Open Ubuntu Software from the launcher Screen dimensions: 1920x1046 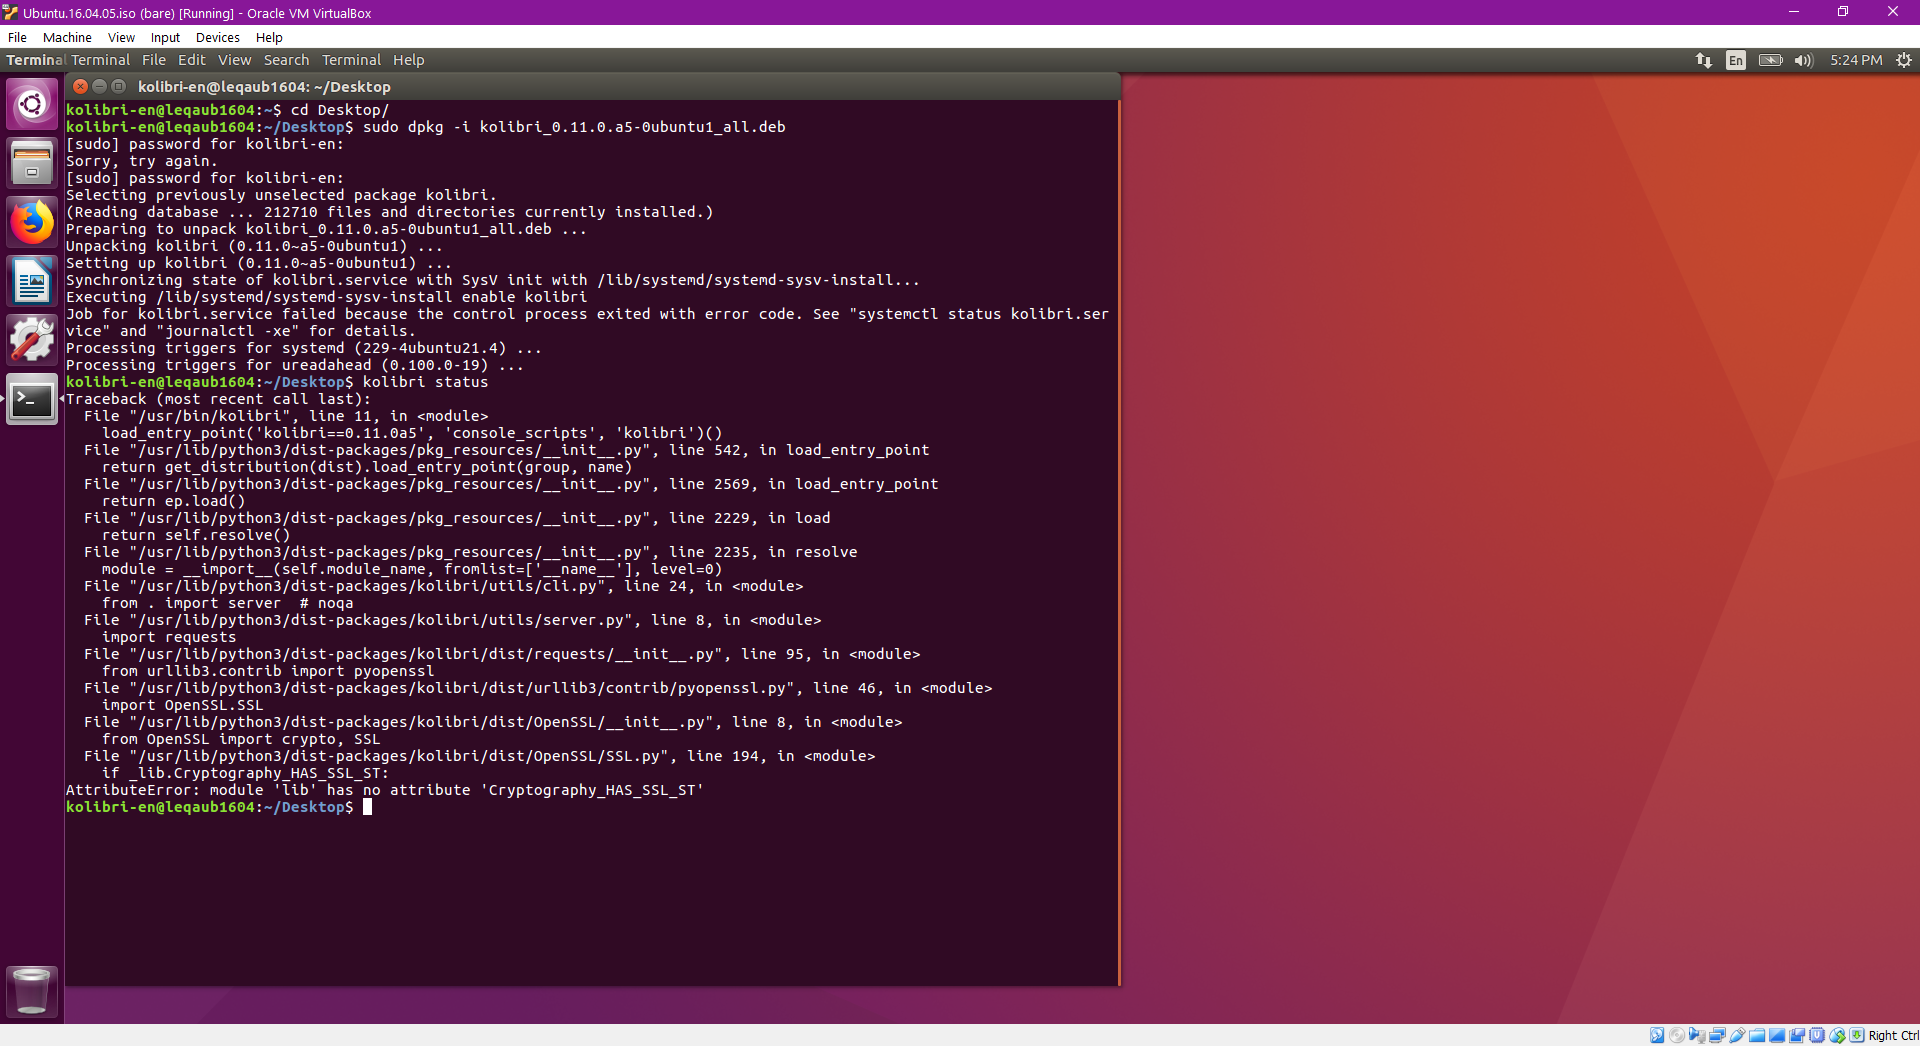click(x=32, y=339)
